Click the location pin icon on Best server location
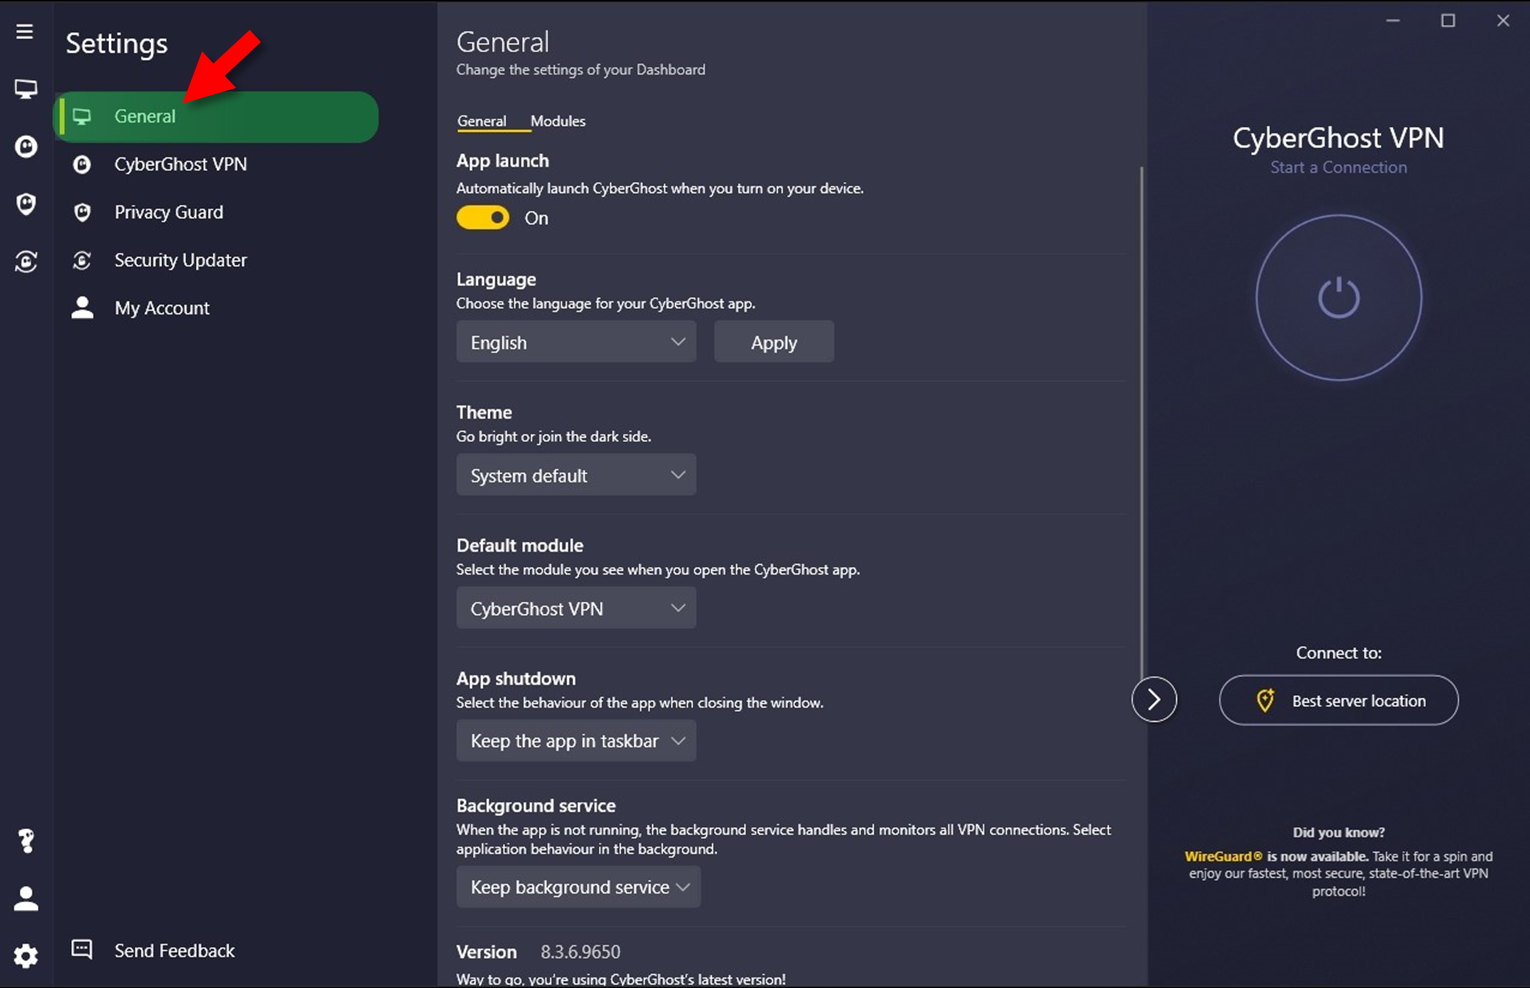 pos(1265,700)
